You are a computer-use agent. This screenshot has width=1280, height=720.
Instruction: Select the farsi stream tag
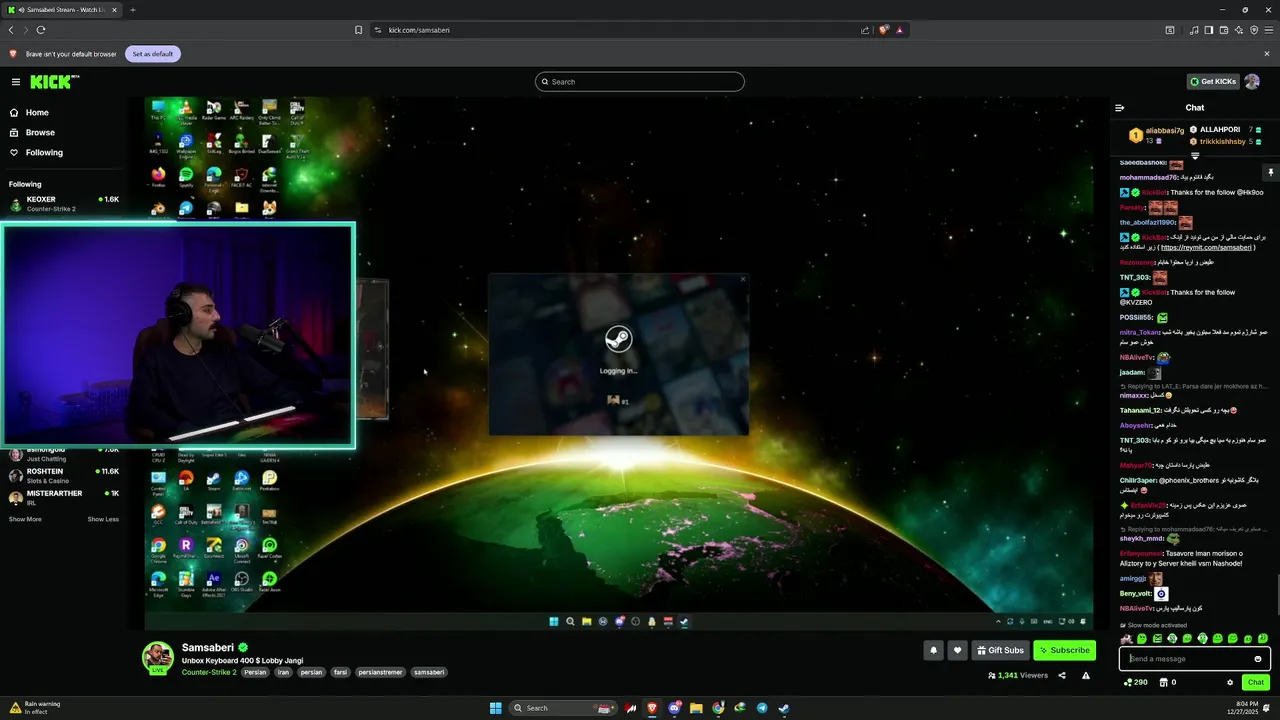click(340, 673)
